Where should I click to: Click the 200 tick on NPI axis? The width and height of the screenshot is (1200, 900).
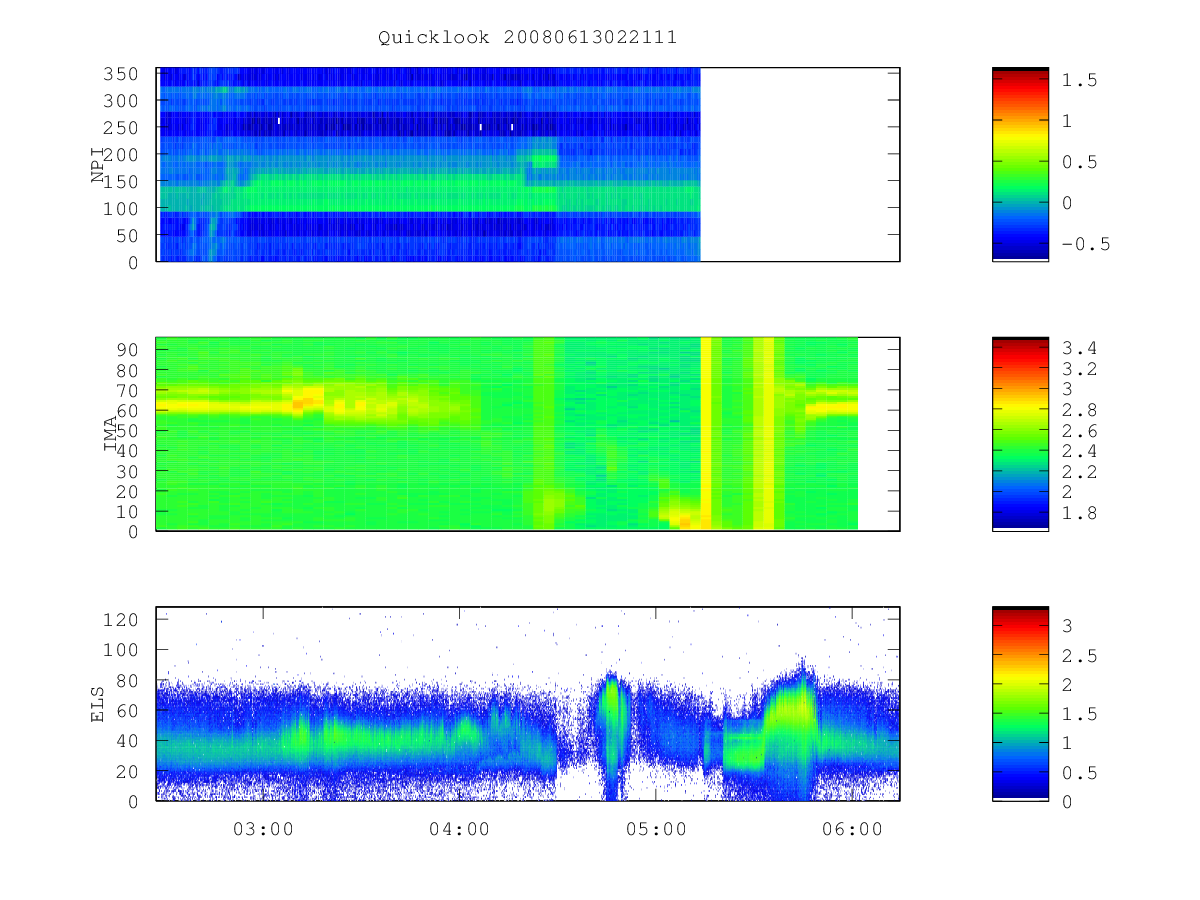pos(122,155)
